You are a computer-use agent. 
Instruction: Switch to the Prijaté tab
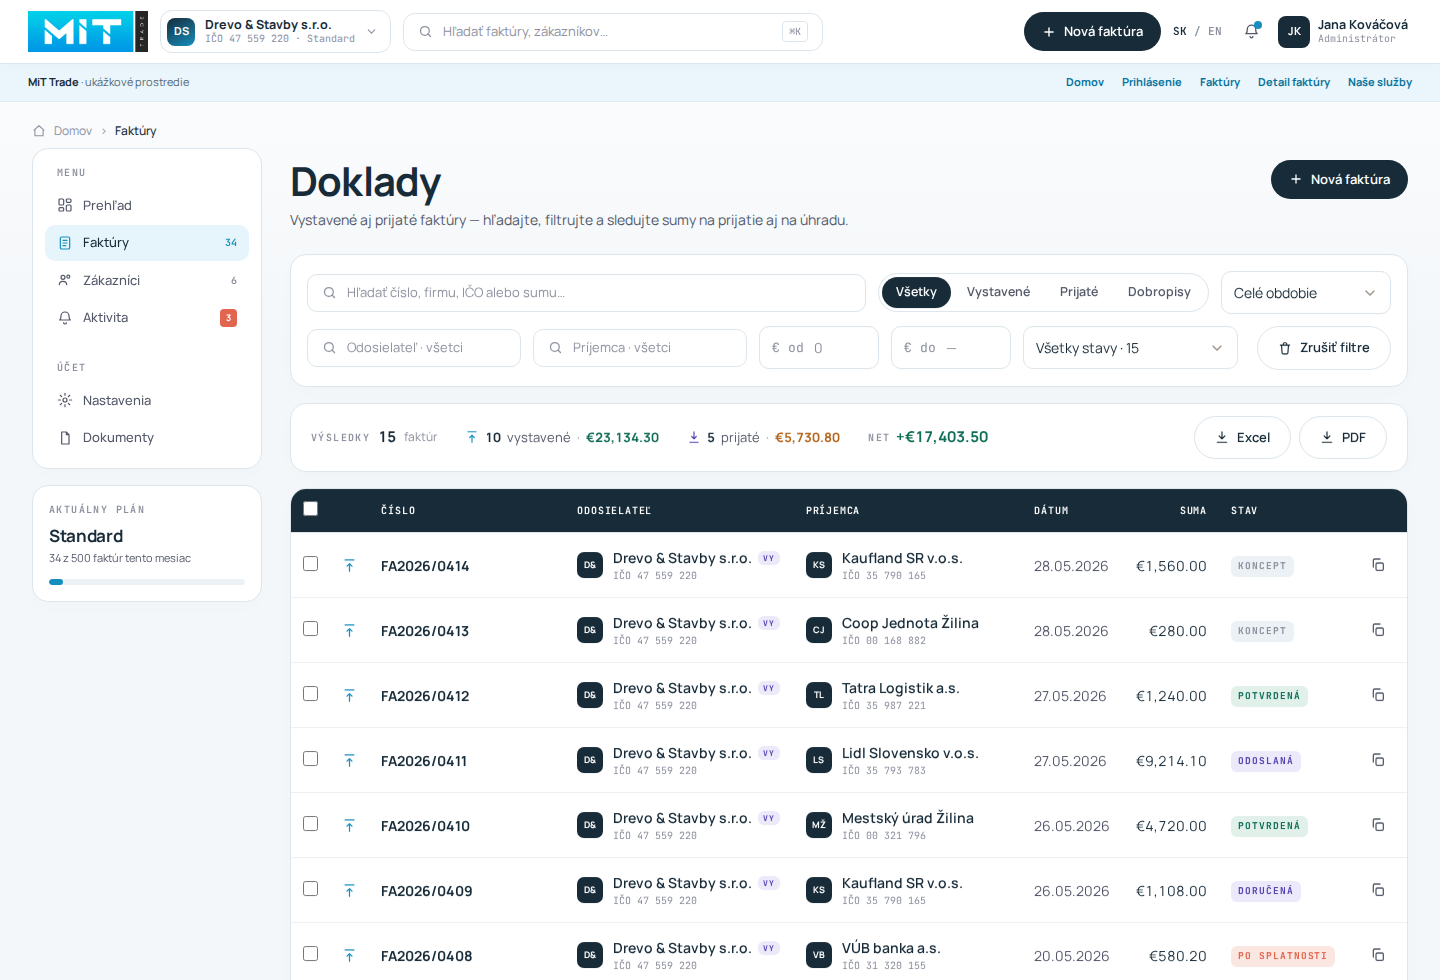pos(1079,292)
